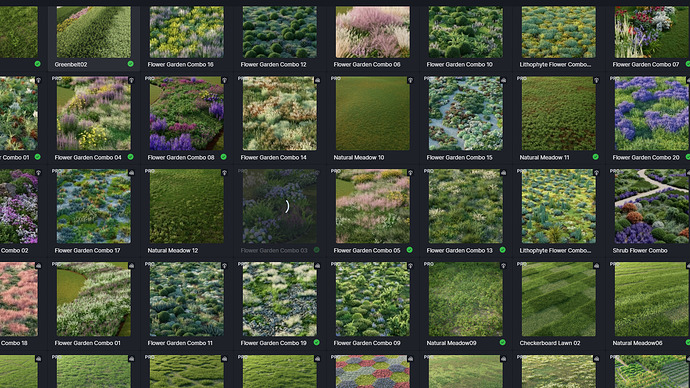Select the hexagon flower pattern thumbnail in bottom row

tap(373, 372)
